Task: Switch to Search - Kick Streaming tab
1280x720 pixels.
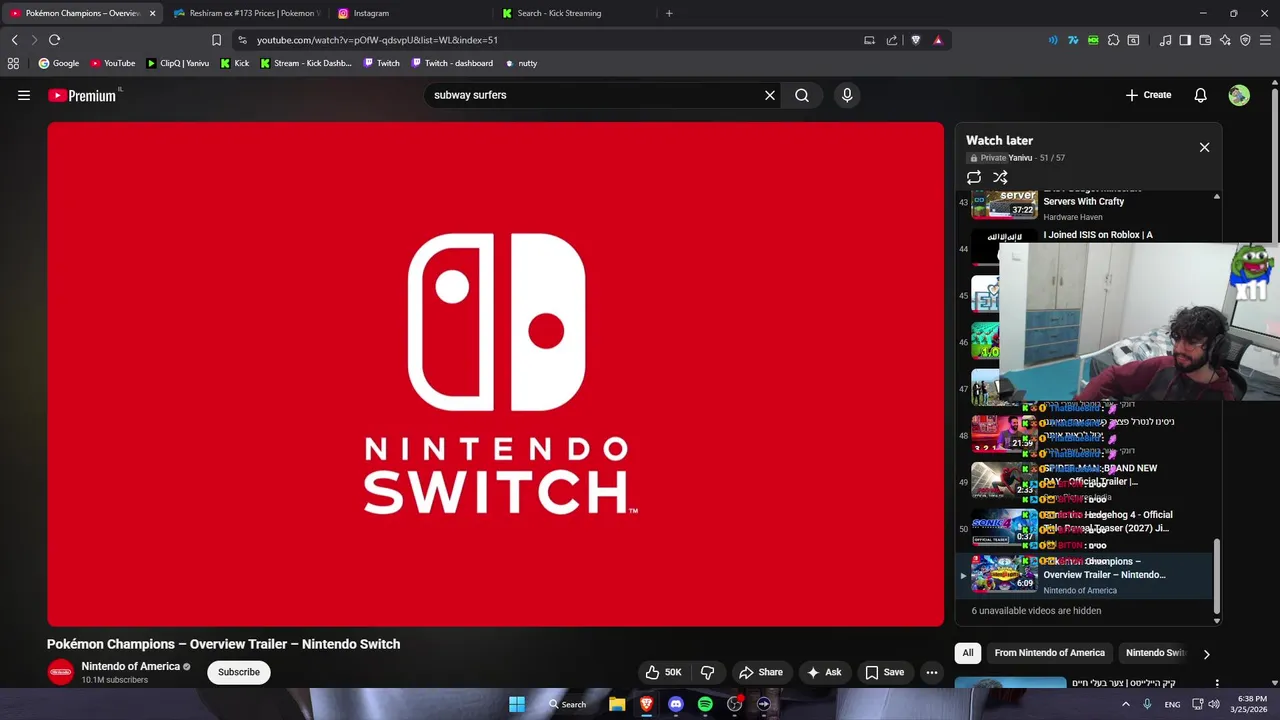Action: click(575, 13)
